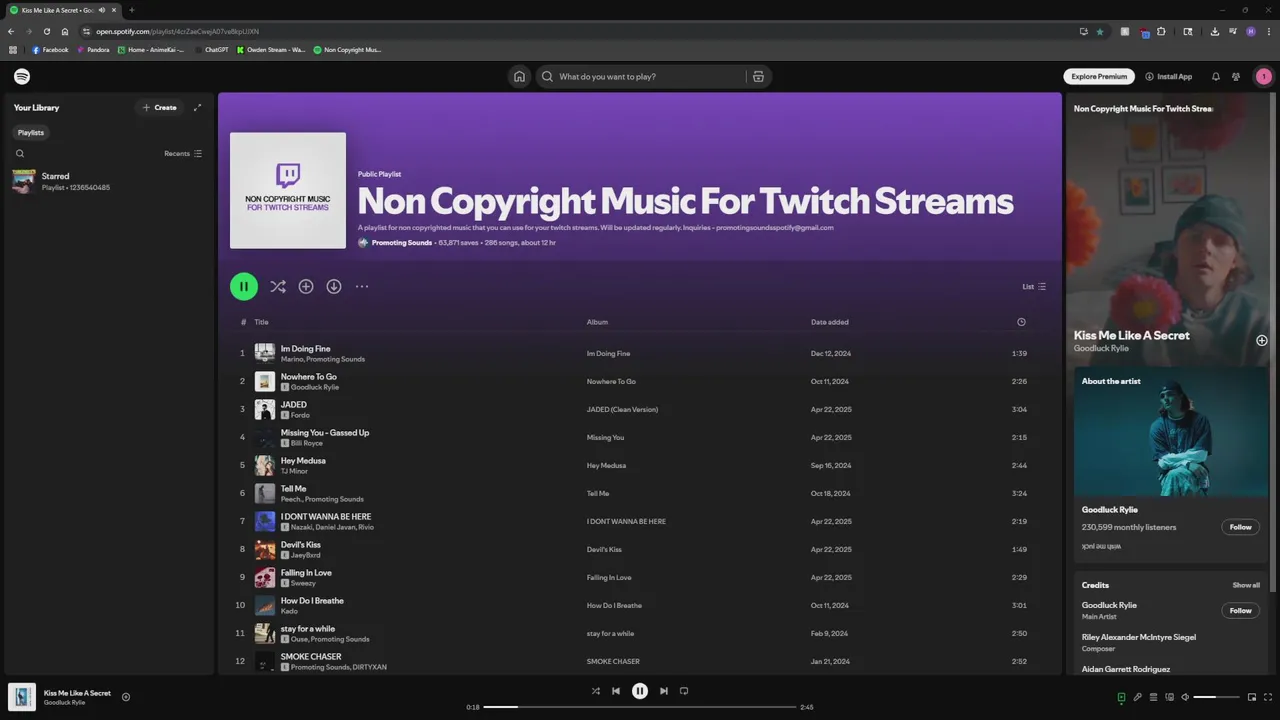Skip to the next track
1280x720 pixels.
coord(664,691)
